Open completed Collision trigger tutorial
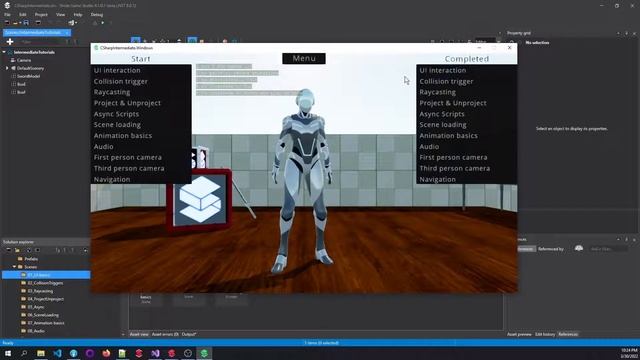Viewport: 640px width, 360px height. point(447,81)
